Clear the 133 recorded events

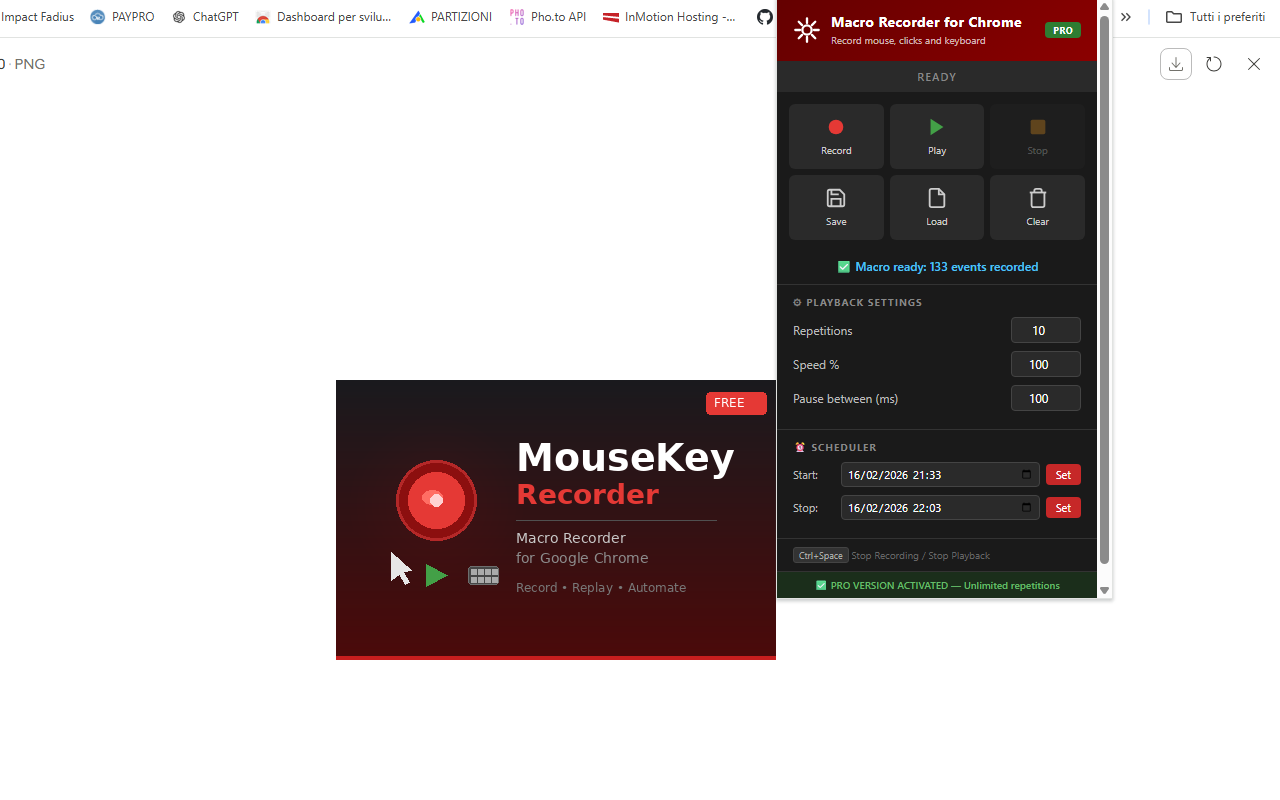1037,199
